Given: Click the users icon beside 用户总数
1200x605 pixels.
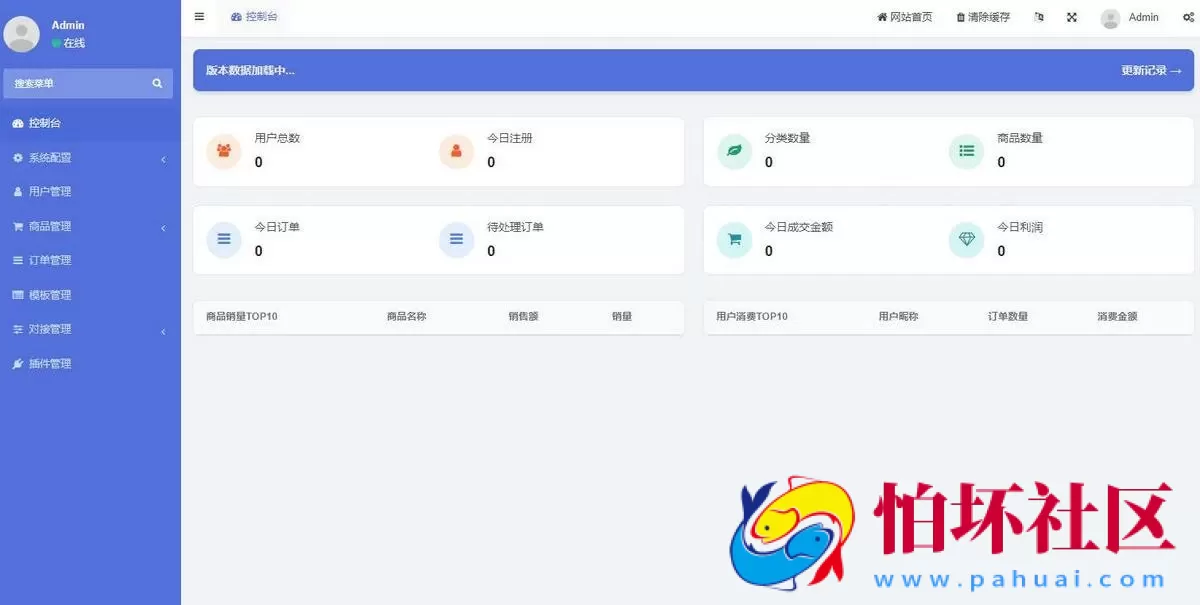Looking at the screenshot, I should (223, 151).
